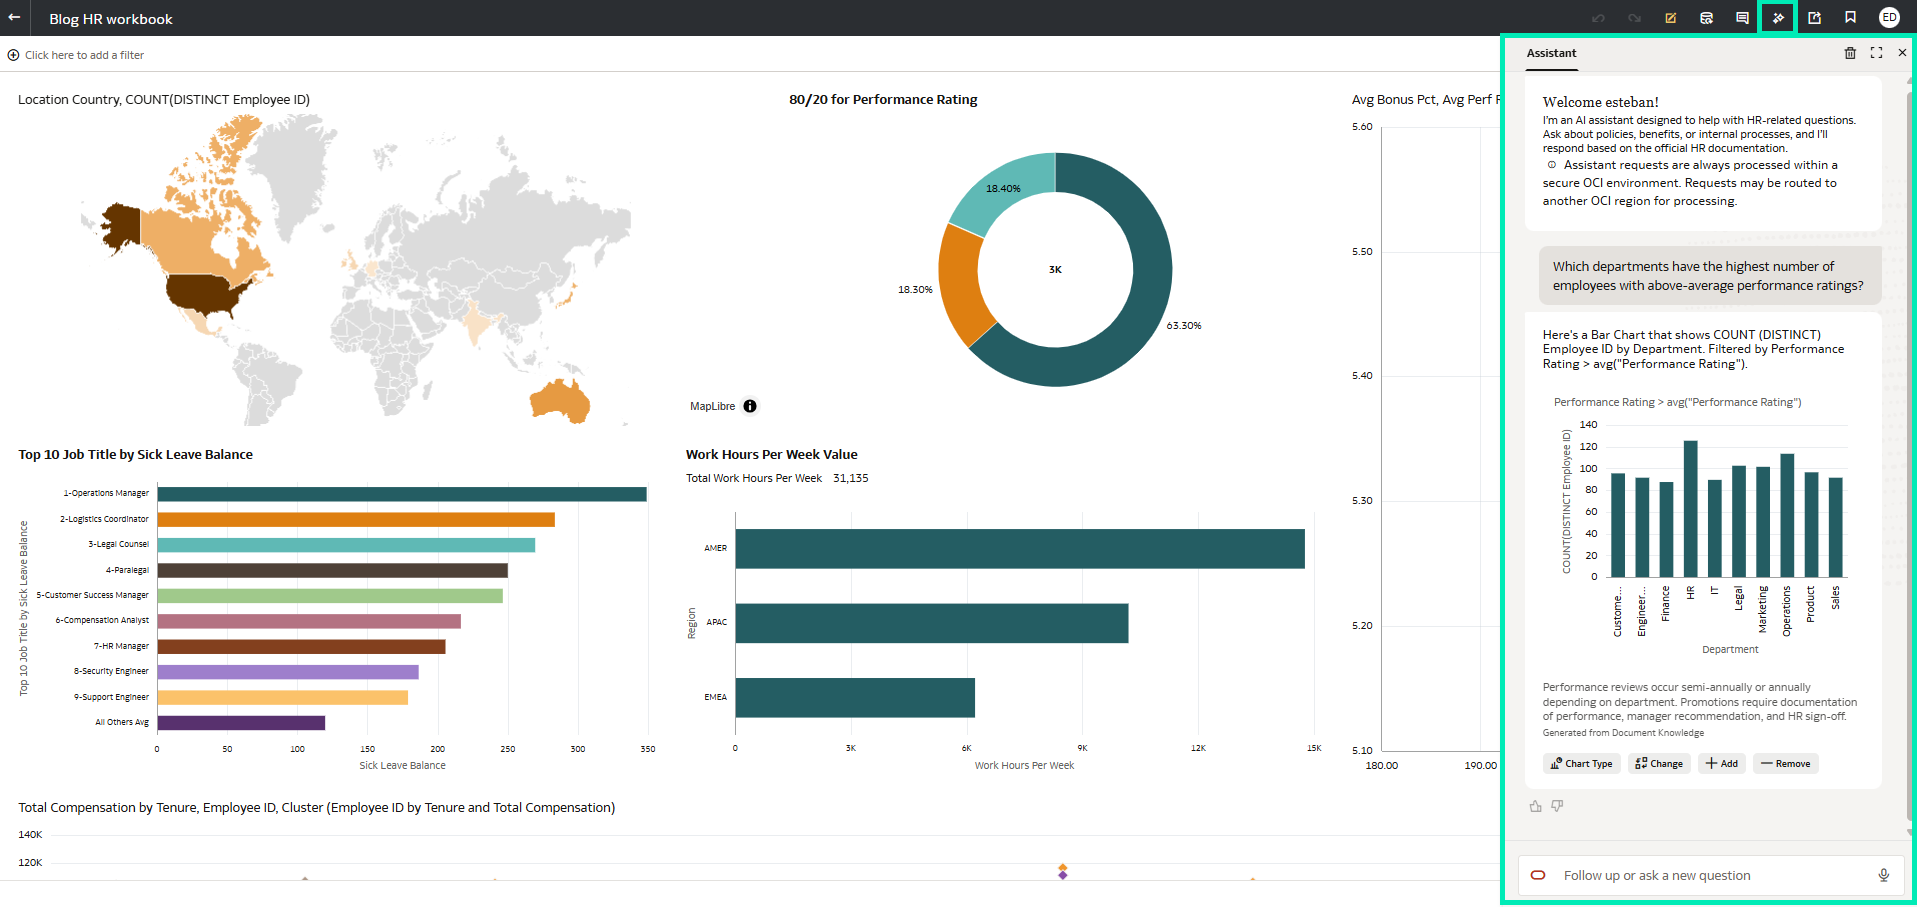Viewport: 1917px width, 907px height.
Task: Click the dataset/data refresh icon
Action: pyautogui.click(x=1706, y=18)
